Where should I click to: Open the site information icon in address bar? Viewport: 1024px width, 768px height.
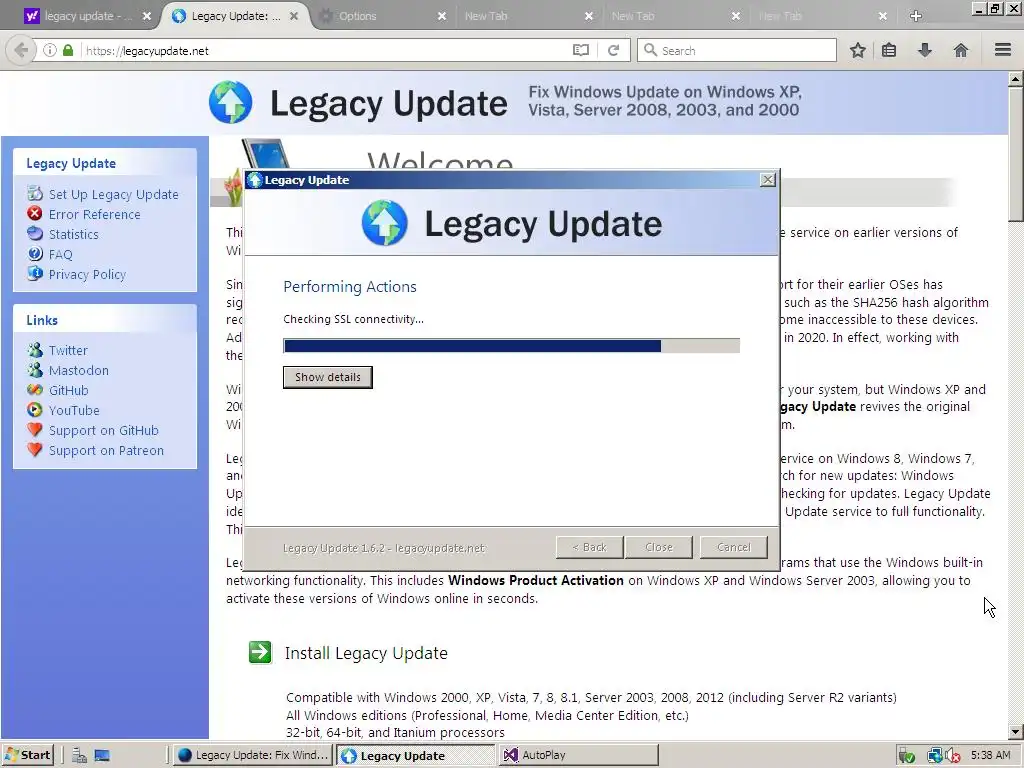[50, 50]
